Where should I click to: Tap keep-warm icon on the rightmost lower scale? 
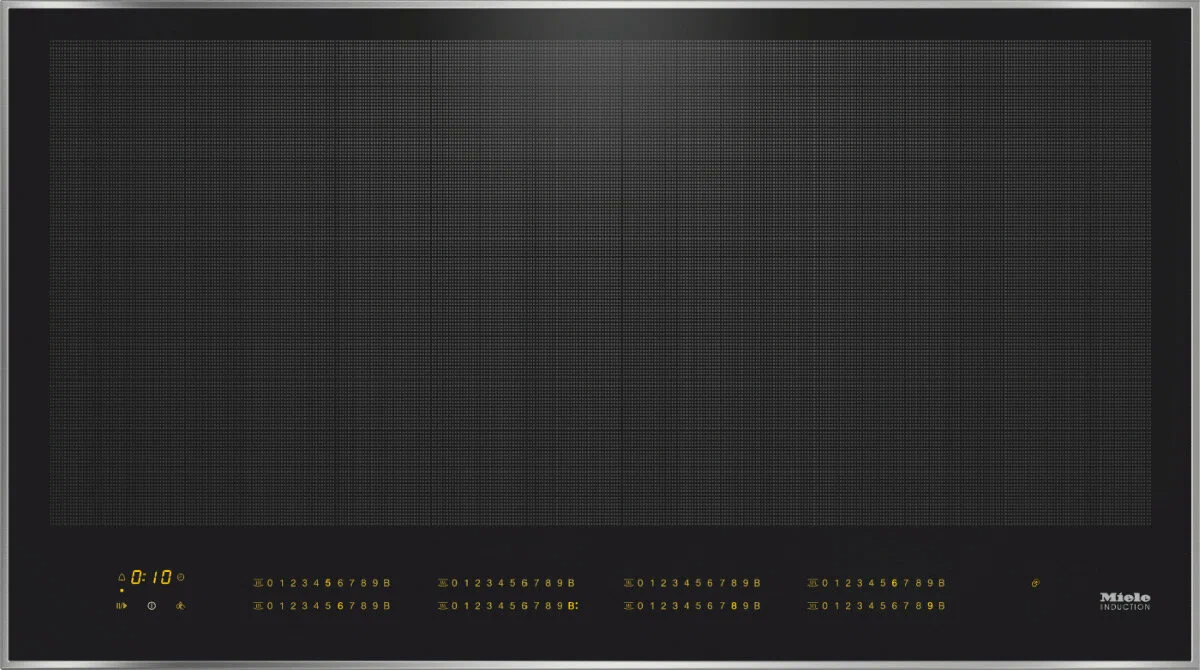point(813,606)
